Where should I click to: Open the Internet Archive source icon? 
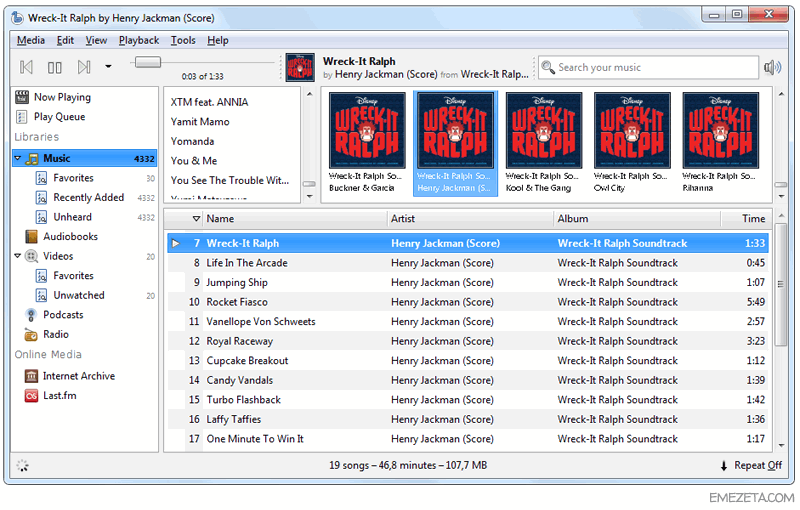tap(31, 376)
